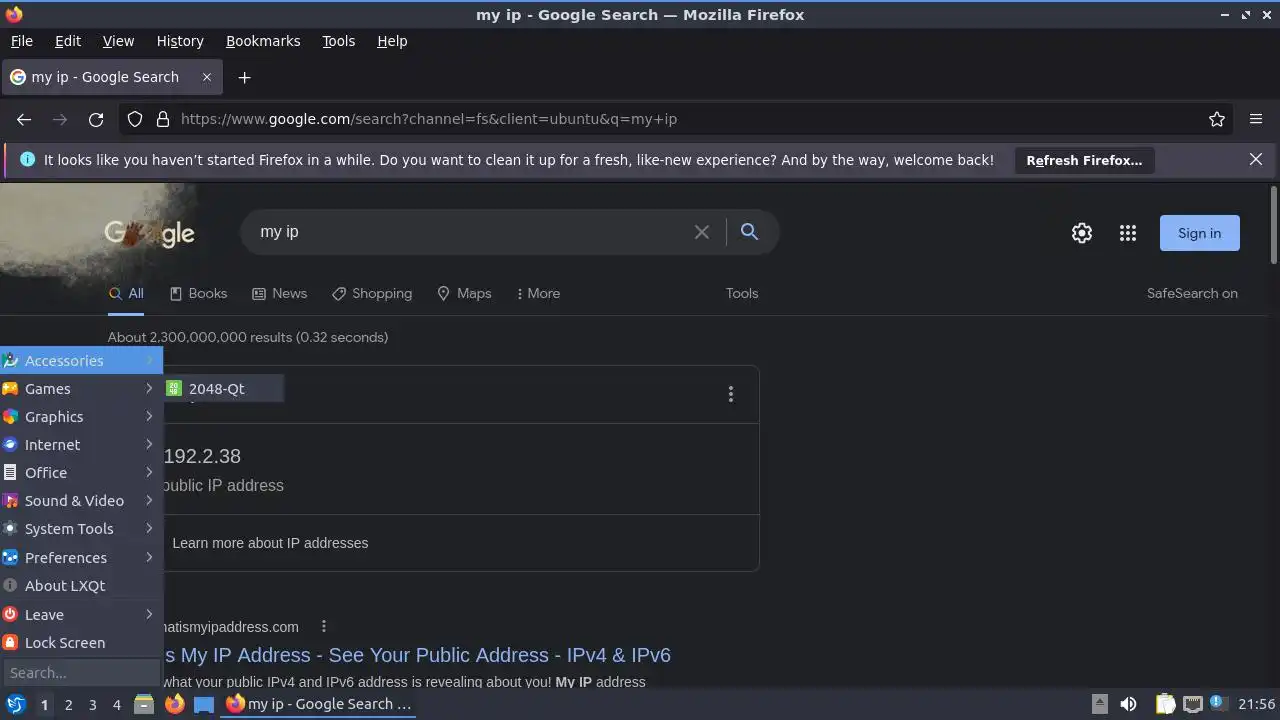Switch to virtual desktop 2
1280x720 pixels.
click(68, 705)
